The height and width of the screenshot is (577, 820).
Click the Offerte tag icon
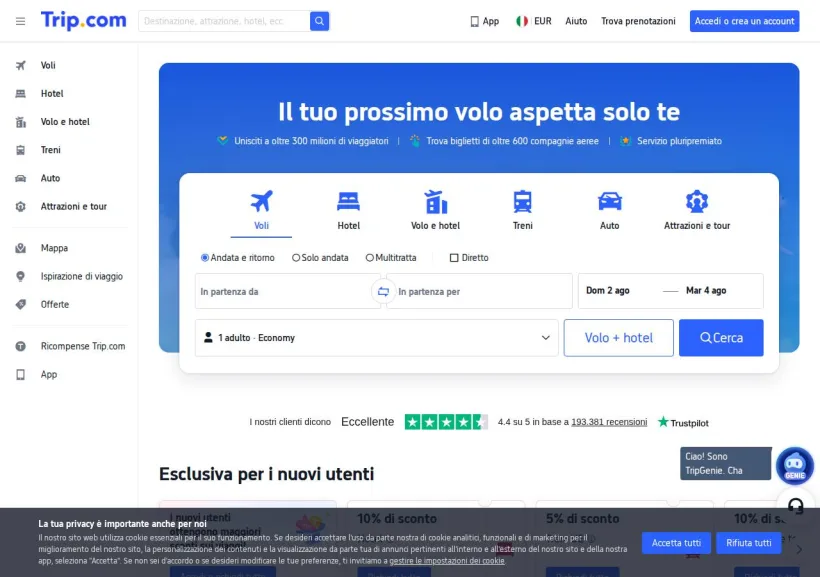20,304
